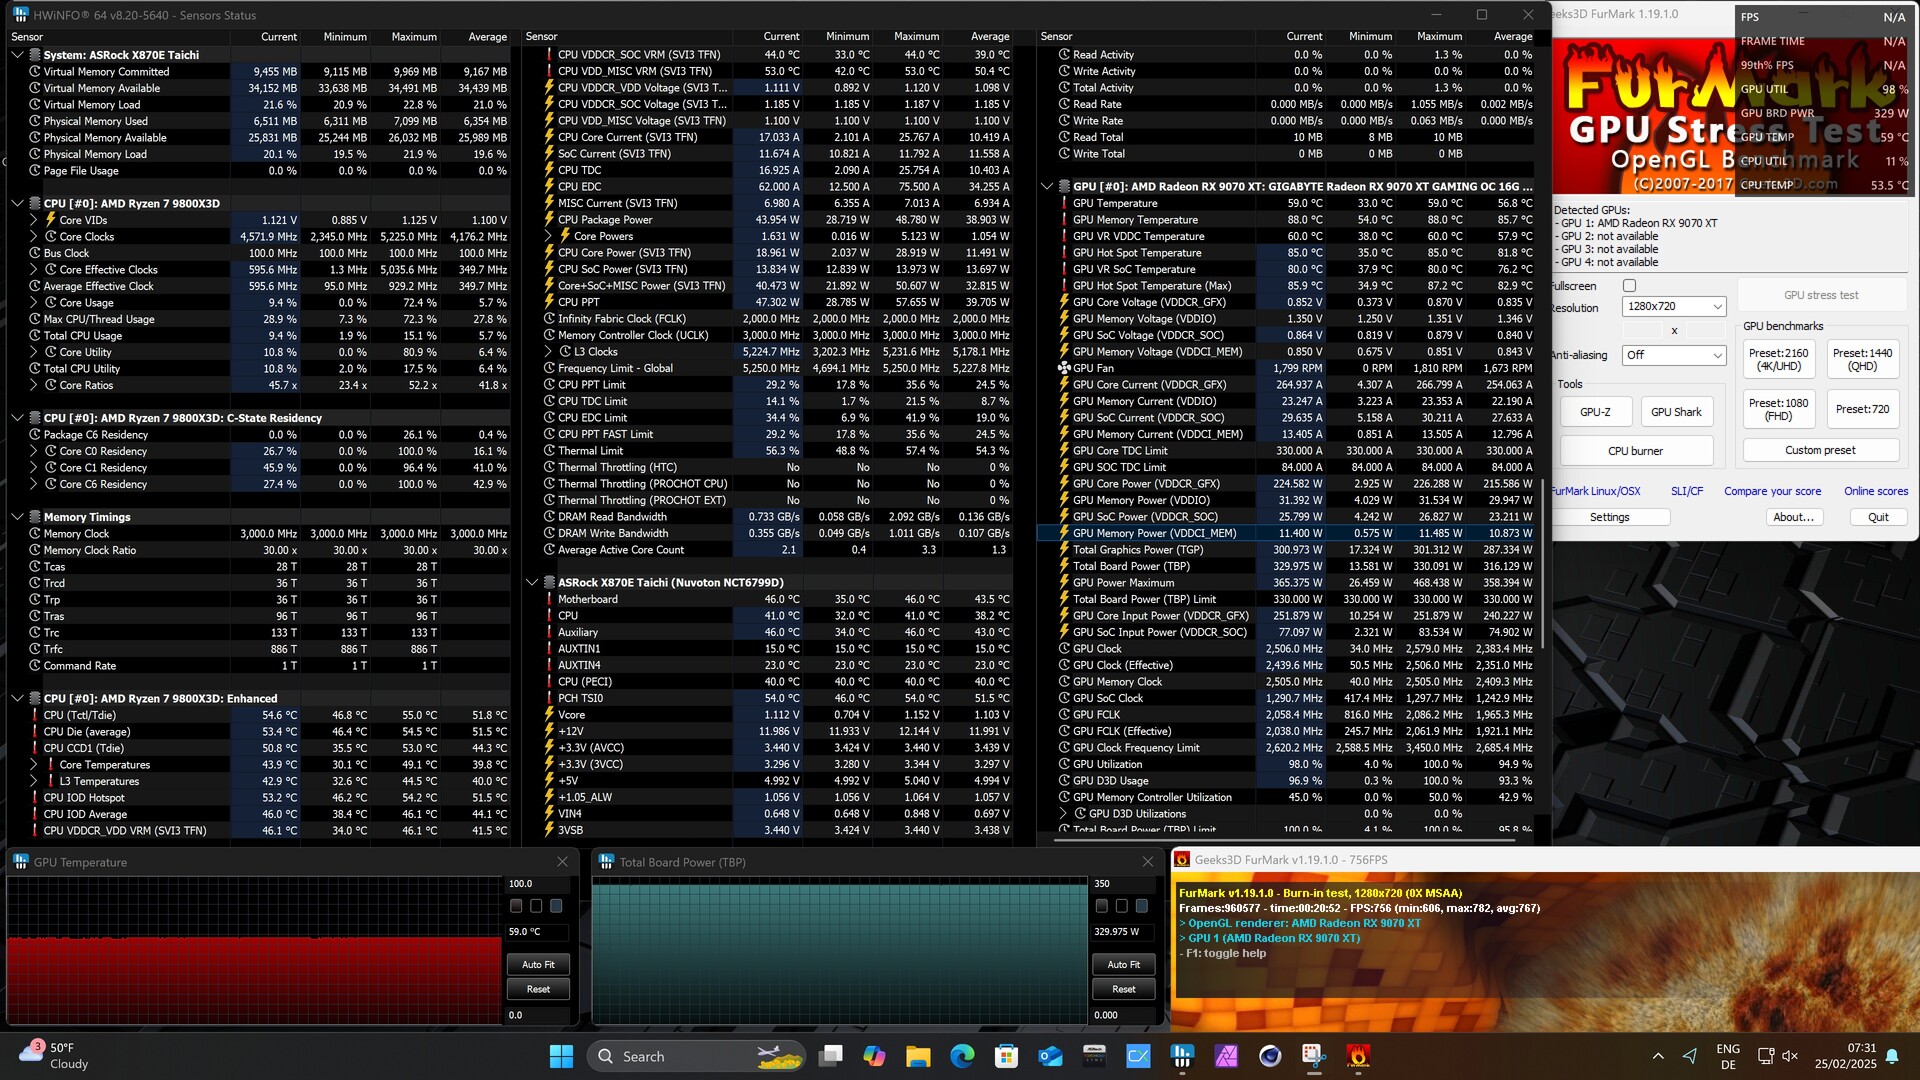Show hidden icons via system tray chevron
Screen dimensions: 1920x1080
point(1658,1056)
